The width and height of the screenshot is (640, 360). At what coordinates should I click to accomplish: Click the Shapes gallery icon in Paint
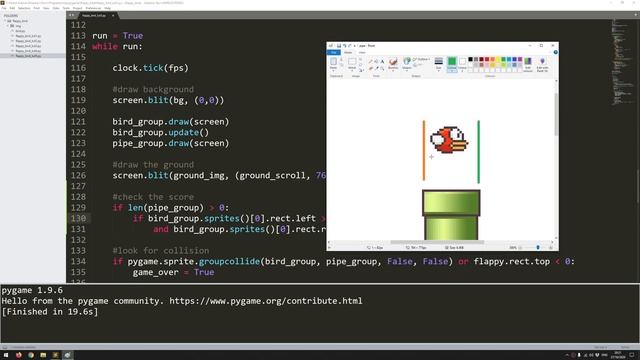(407, 61)
